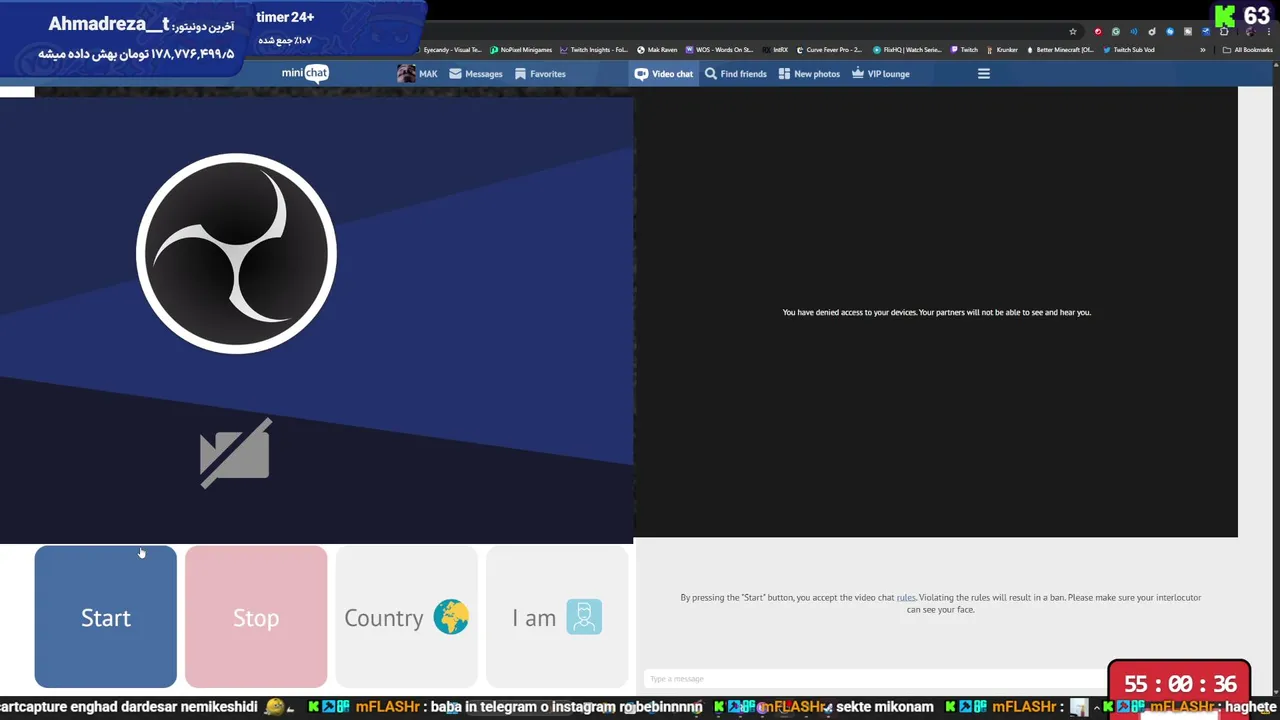Open the VIP lounge page
This screenshot has width=1280, height=720.
click(x=881, y=74)
